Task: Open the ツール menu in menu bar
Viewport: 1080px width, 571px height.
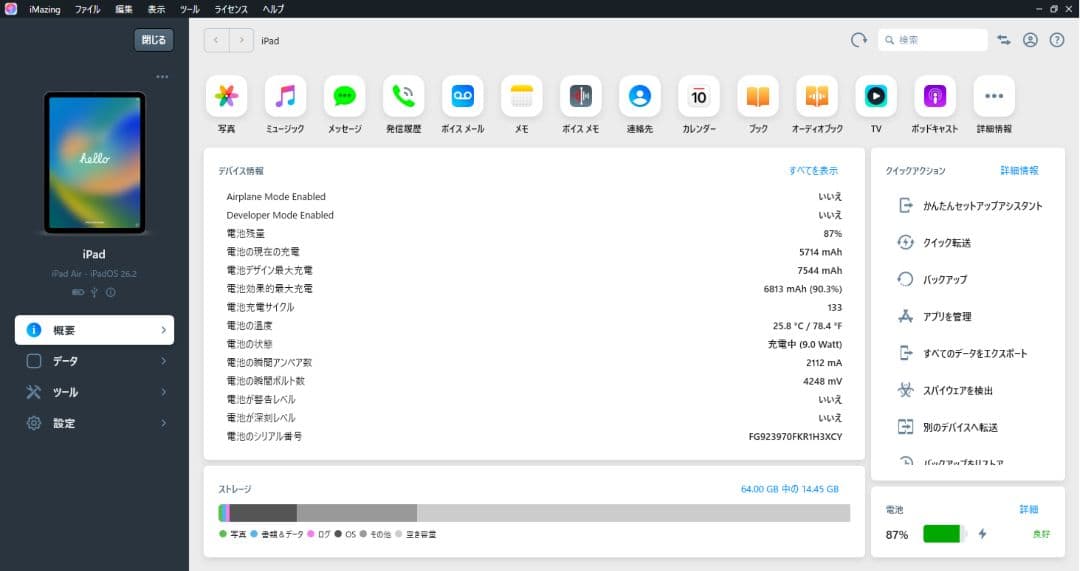Action: tap(189, 9)
